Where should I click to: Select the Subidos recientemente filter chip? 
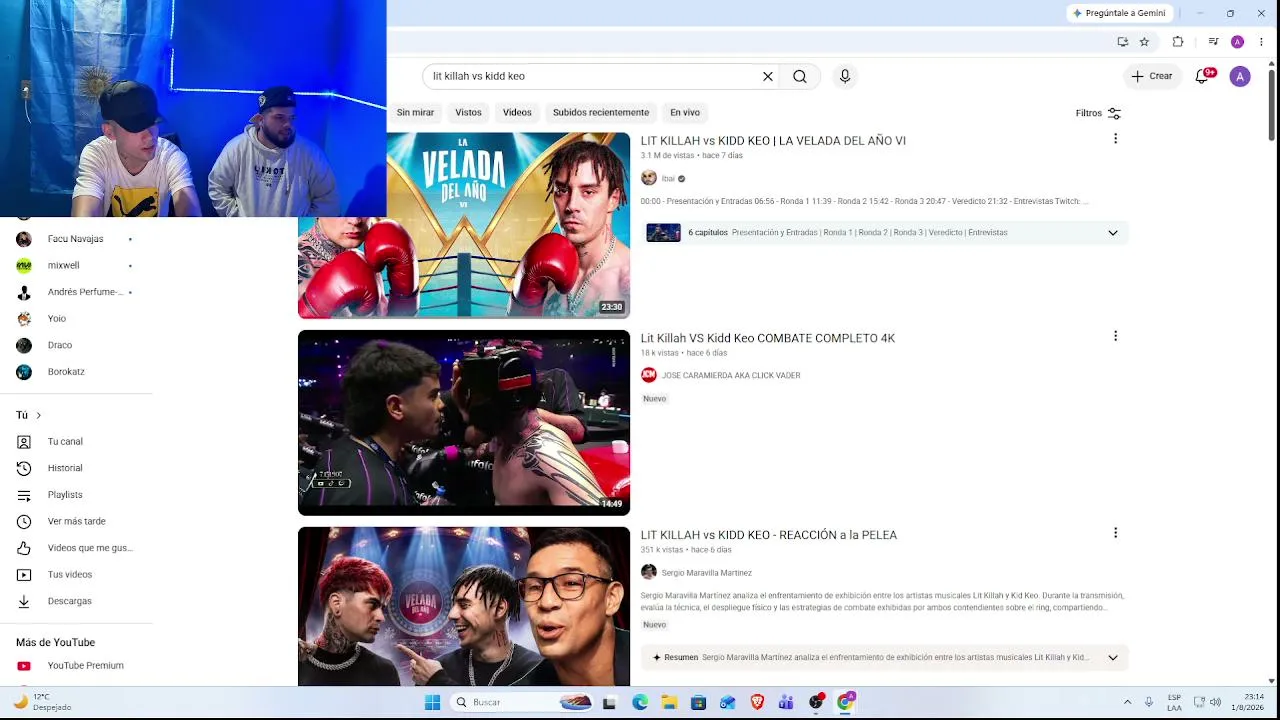point(601,112)
